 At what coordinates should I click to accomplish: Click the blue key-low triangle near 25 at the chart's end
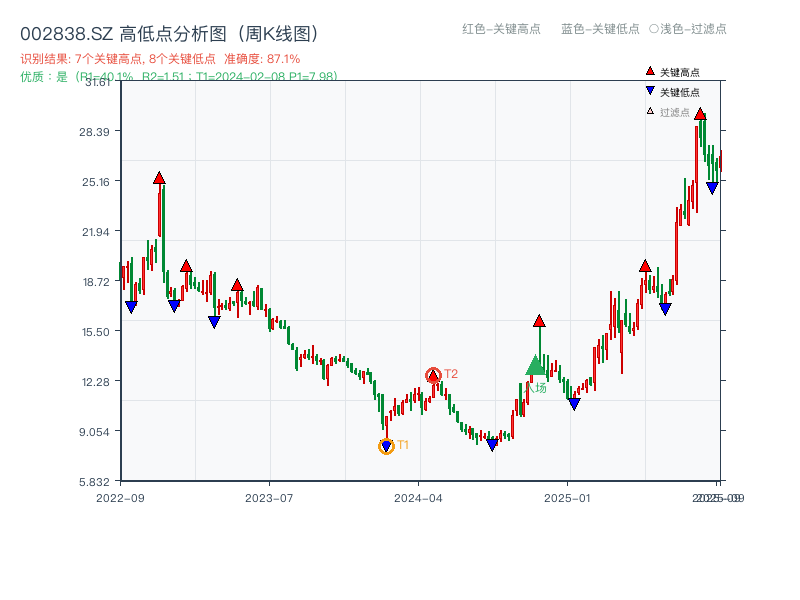(x=712, y=188)
